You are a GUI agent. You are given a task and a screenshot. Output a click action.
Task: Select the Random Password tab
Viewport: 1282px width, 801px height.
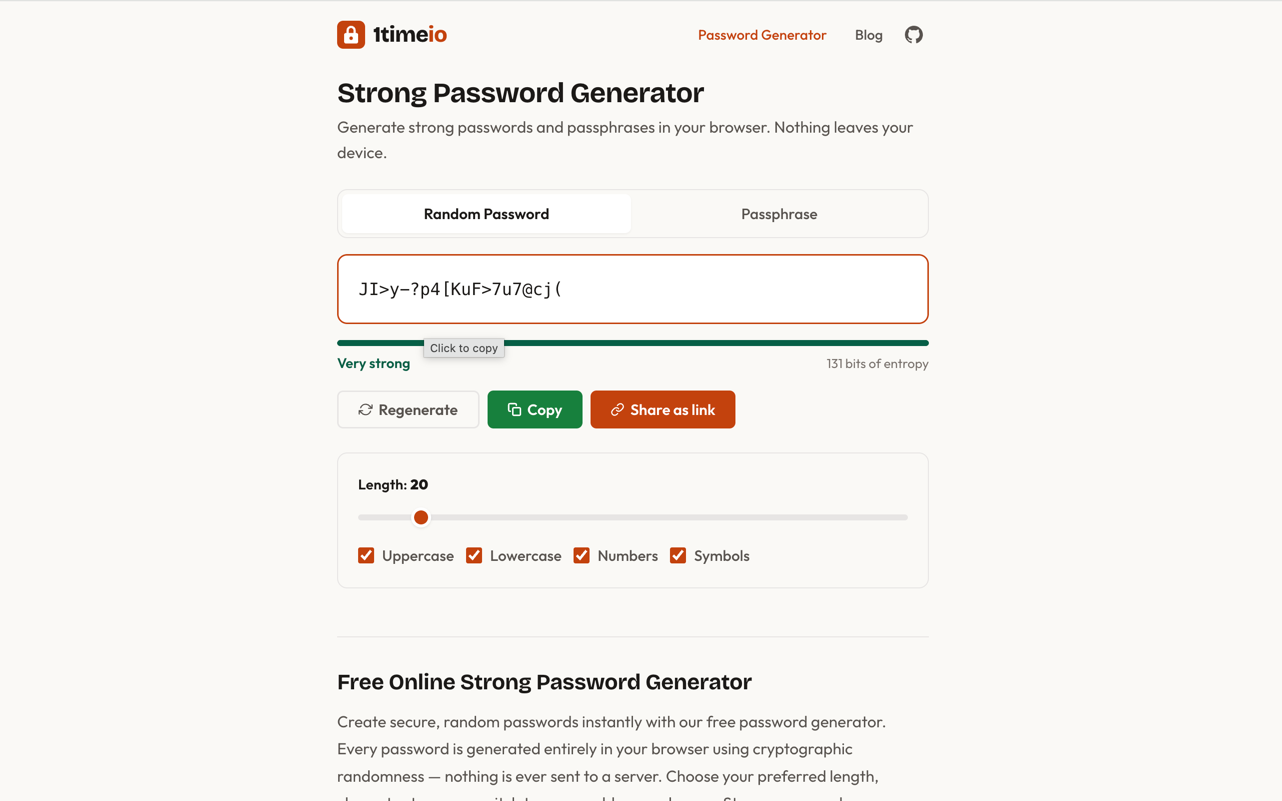tap(486, 214)
